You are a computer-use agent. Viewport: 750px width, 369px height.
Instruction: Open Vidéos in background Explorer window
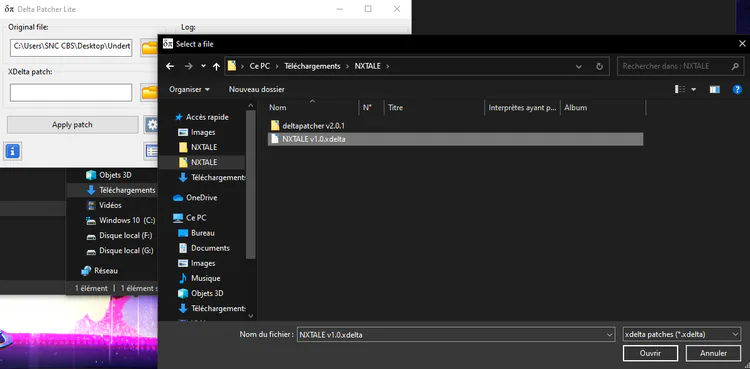[104, 205]
